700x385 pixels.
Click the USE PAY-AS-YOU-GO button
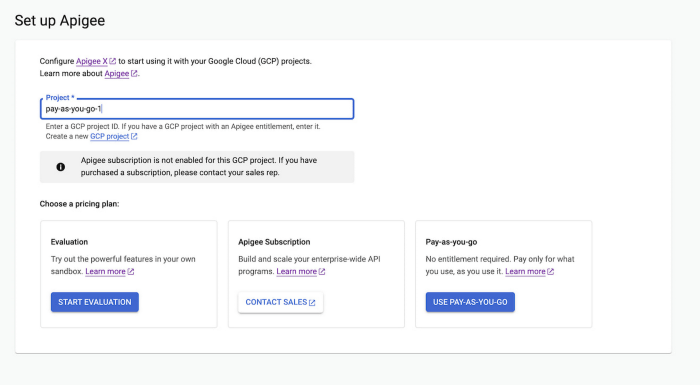(x=470, y=302)
